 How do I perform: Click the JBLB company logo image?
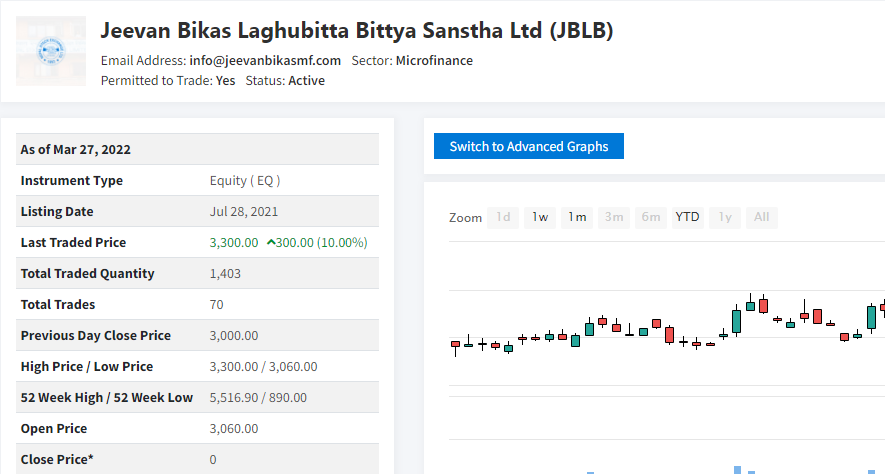point(51,51)
